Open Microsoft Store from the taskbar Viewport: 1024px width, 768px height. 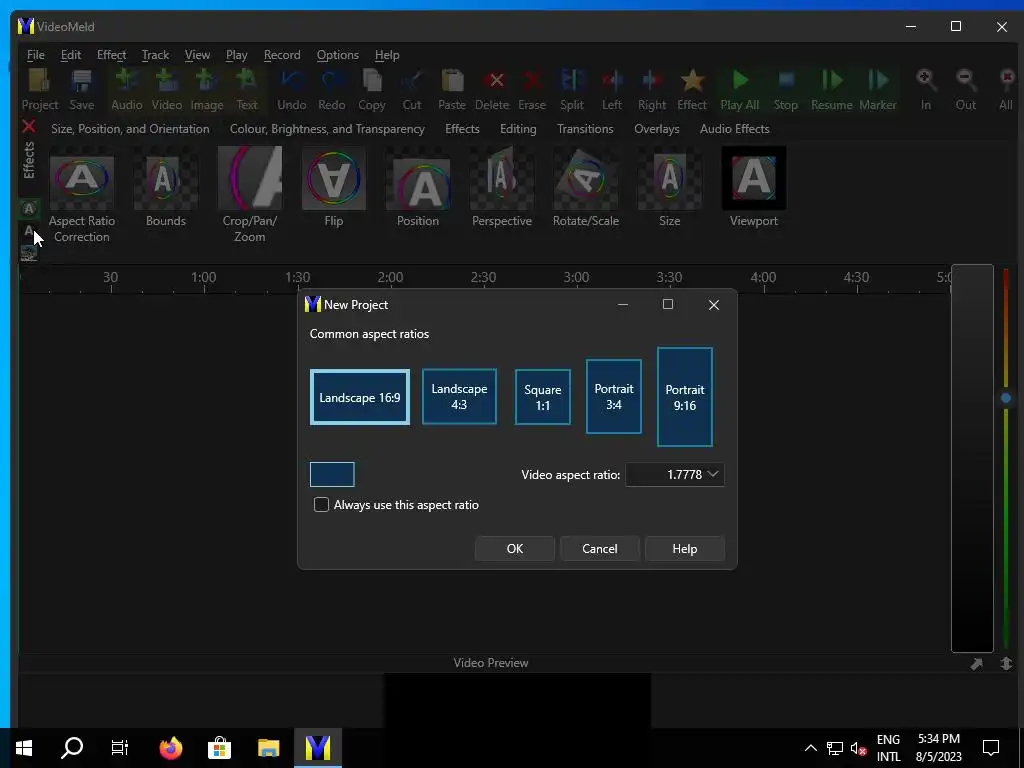[219, 748]
